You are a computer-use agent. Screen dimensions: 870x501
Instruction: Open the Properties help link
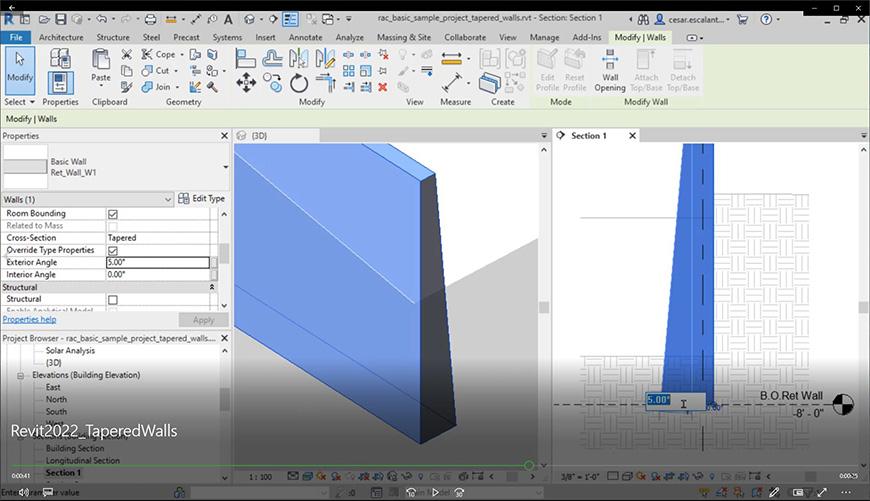coord(29,320)
